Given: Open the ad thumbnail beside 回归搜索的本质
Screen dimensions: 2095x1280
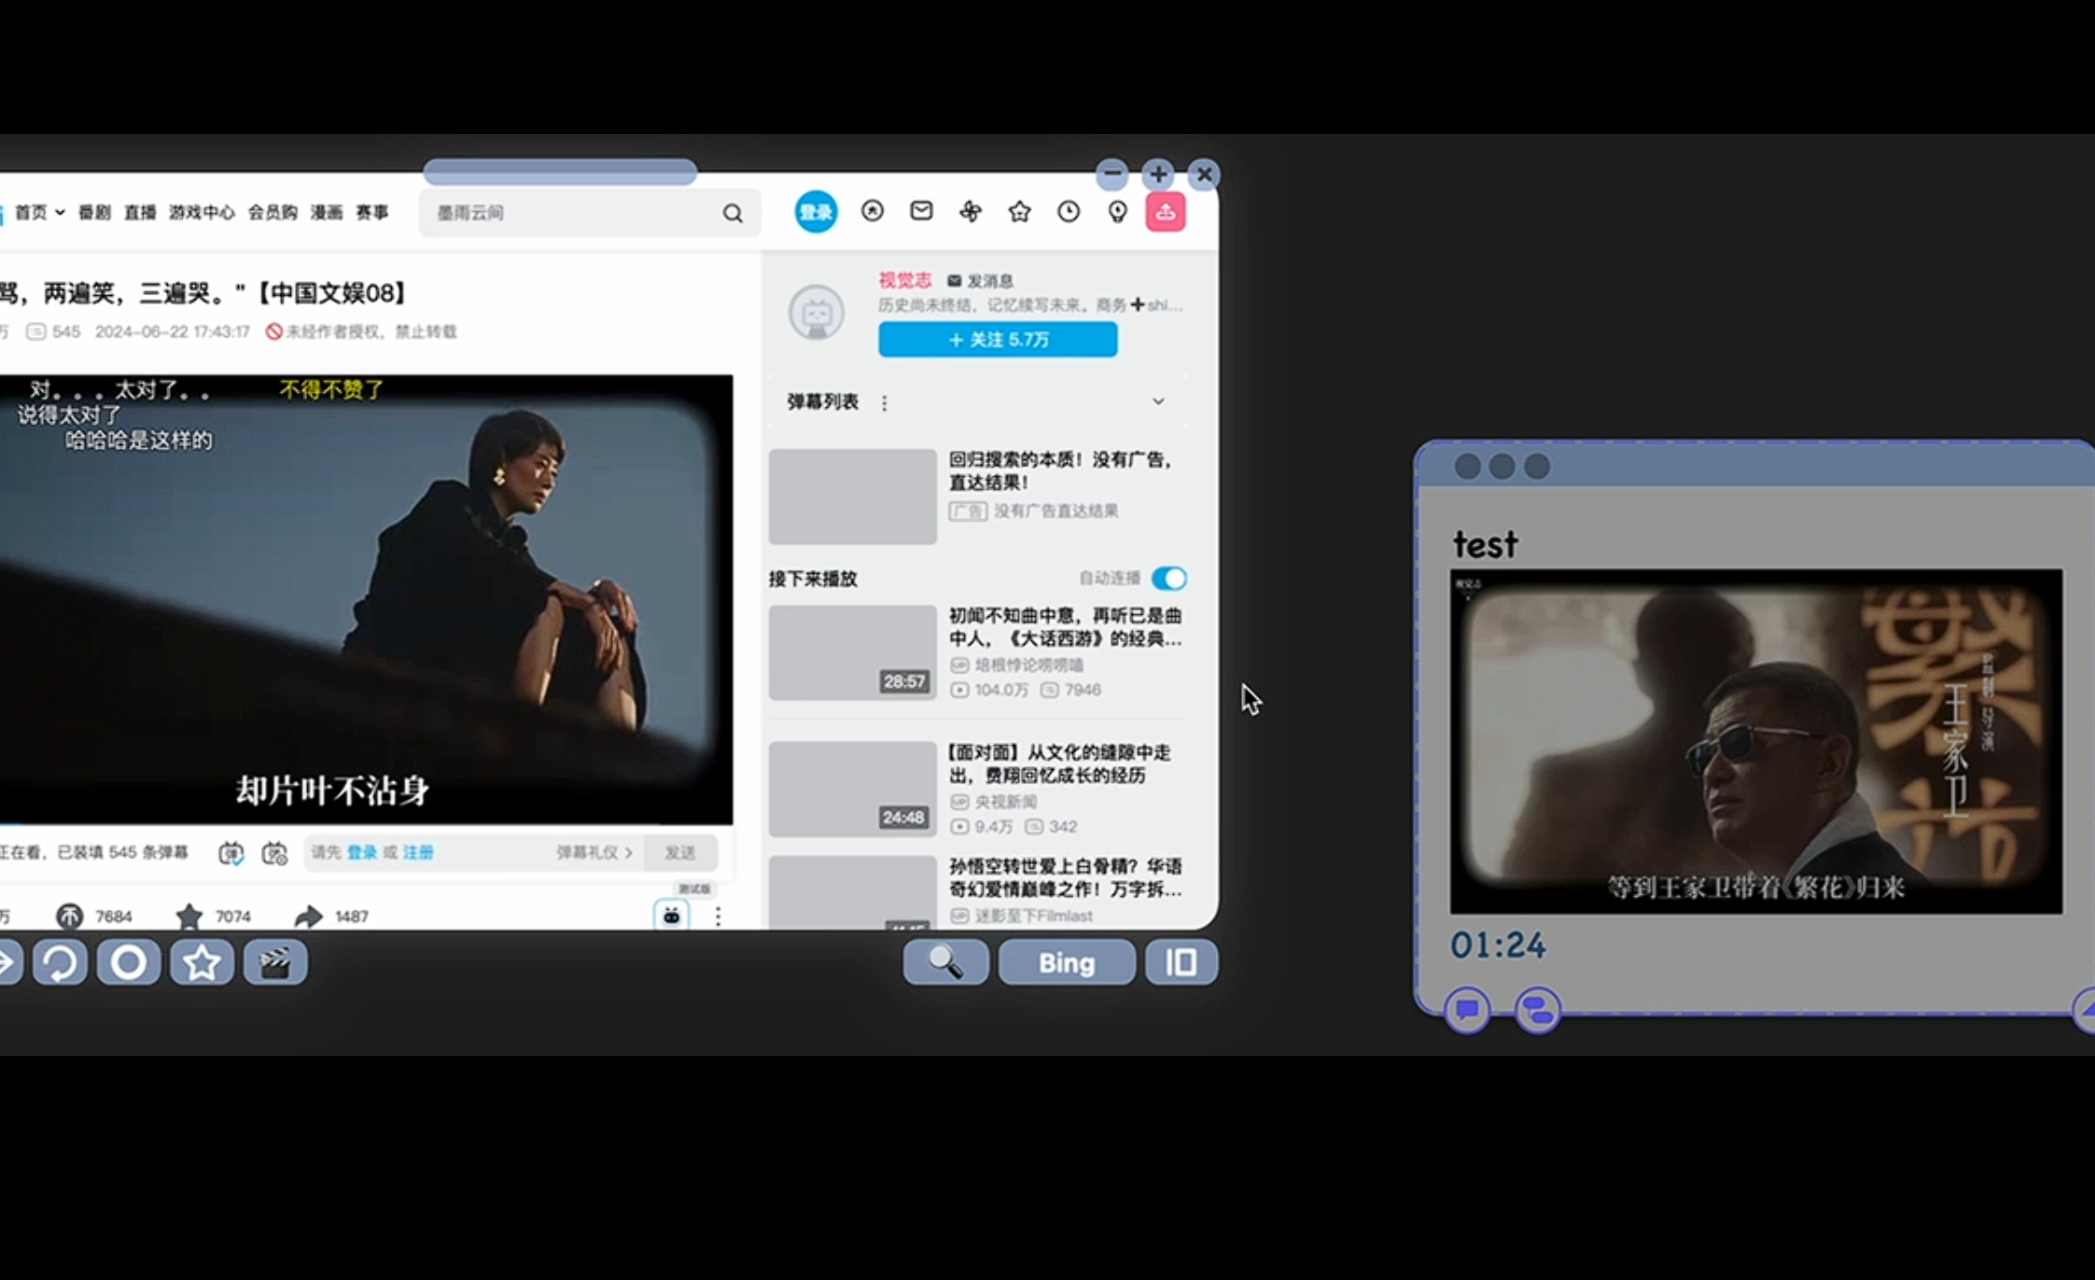Looking at the screenshot, I should tap(852, 496).
